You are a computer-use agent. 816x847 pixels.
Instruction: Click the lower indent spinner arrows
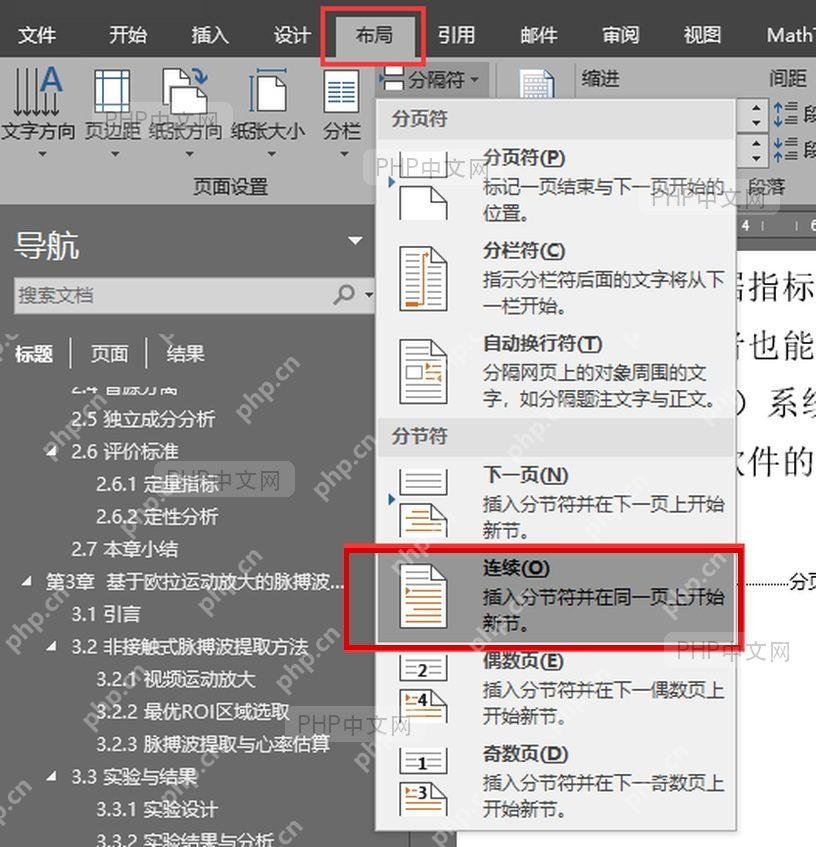pos(756,151)
